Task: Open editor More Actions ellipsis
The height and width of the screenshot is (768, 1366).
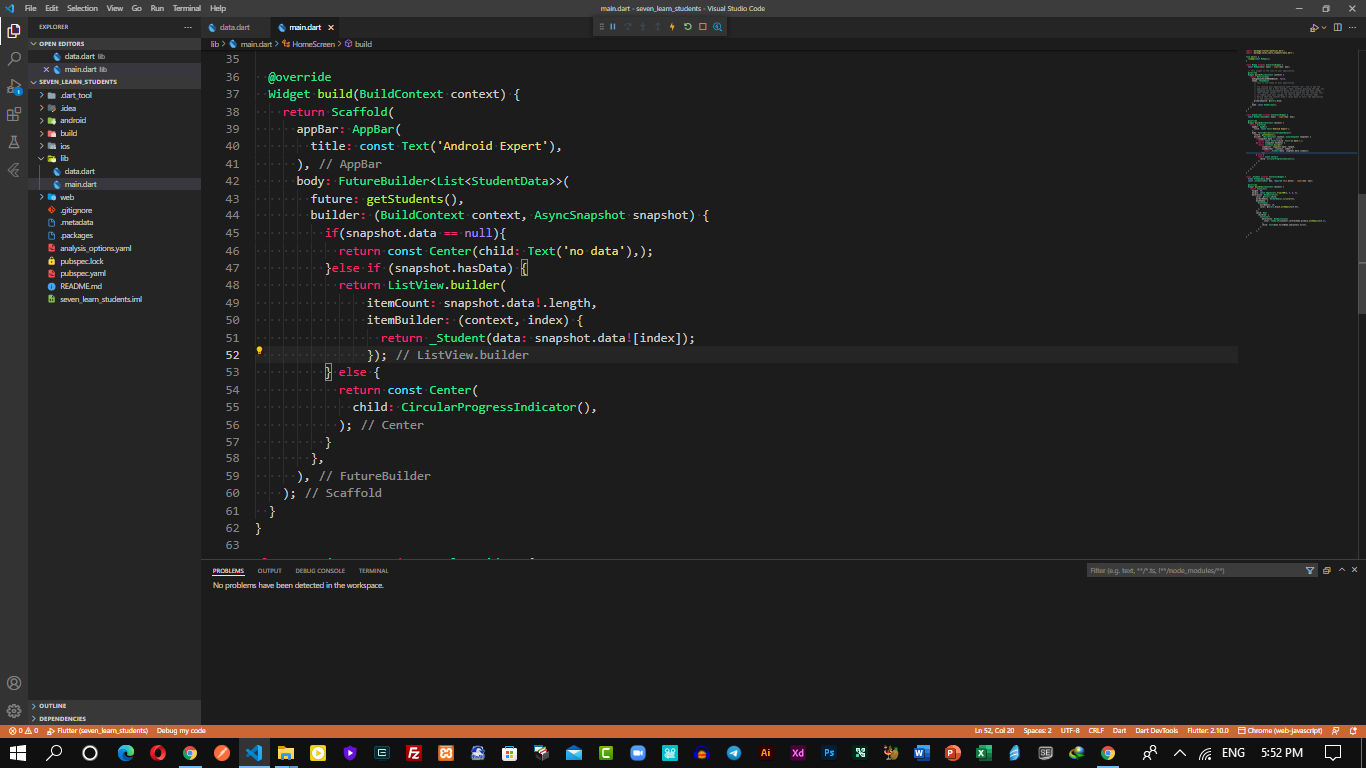Action: coord(1353,27)
